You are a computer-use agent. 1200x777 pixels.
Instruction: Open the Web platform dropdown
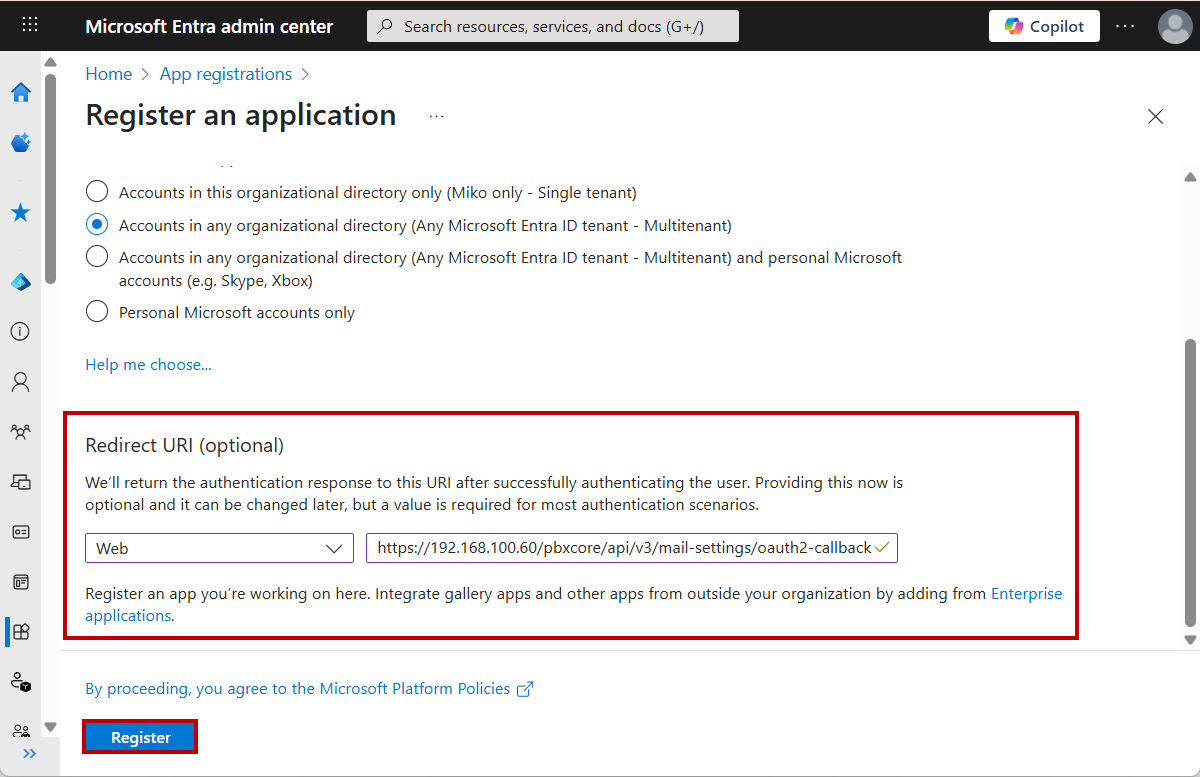[219, 548]
